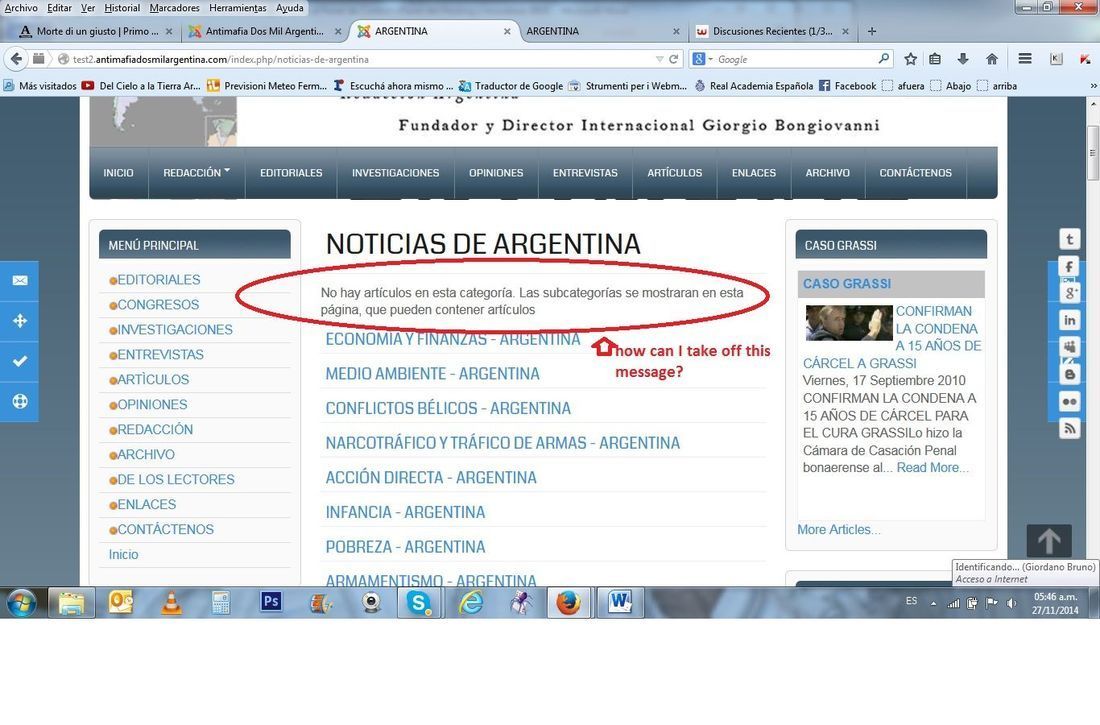
Task: Click More Articles link
Action: 838,530
